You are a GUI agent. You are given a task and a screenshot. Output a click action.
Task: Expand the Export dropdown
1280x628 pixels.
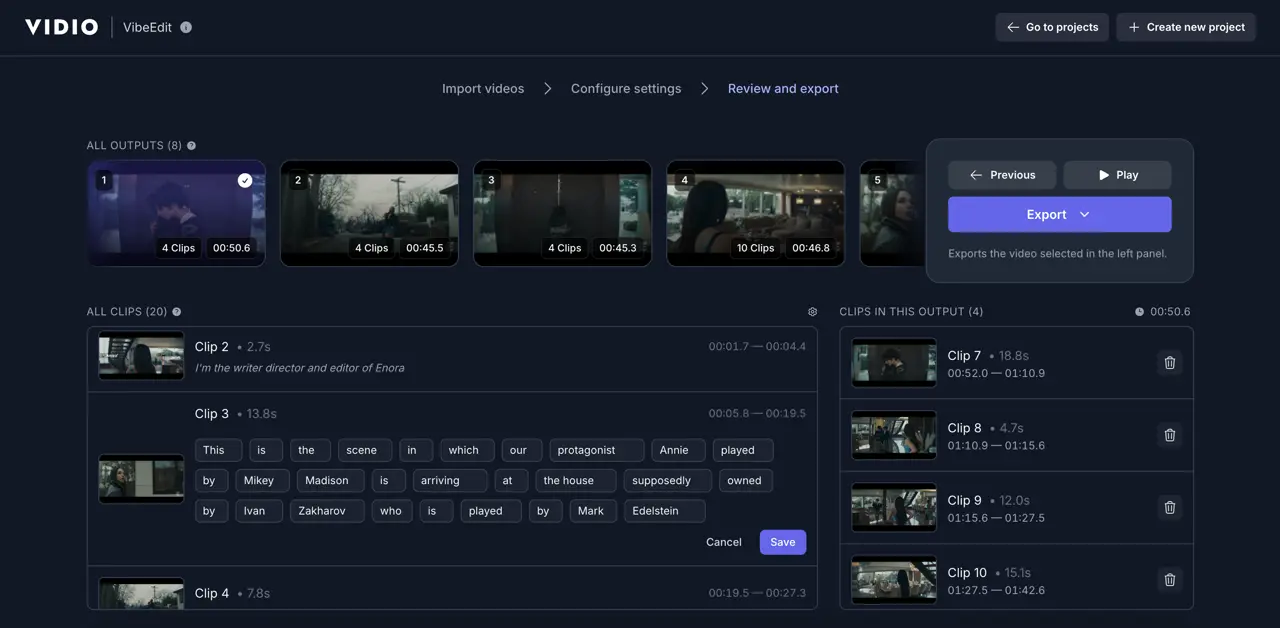pyautogui.click(x=1060, y=214)
